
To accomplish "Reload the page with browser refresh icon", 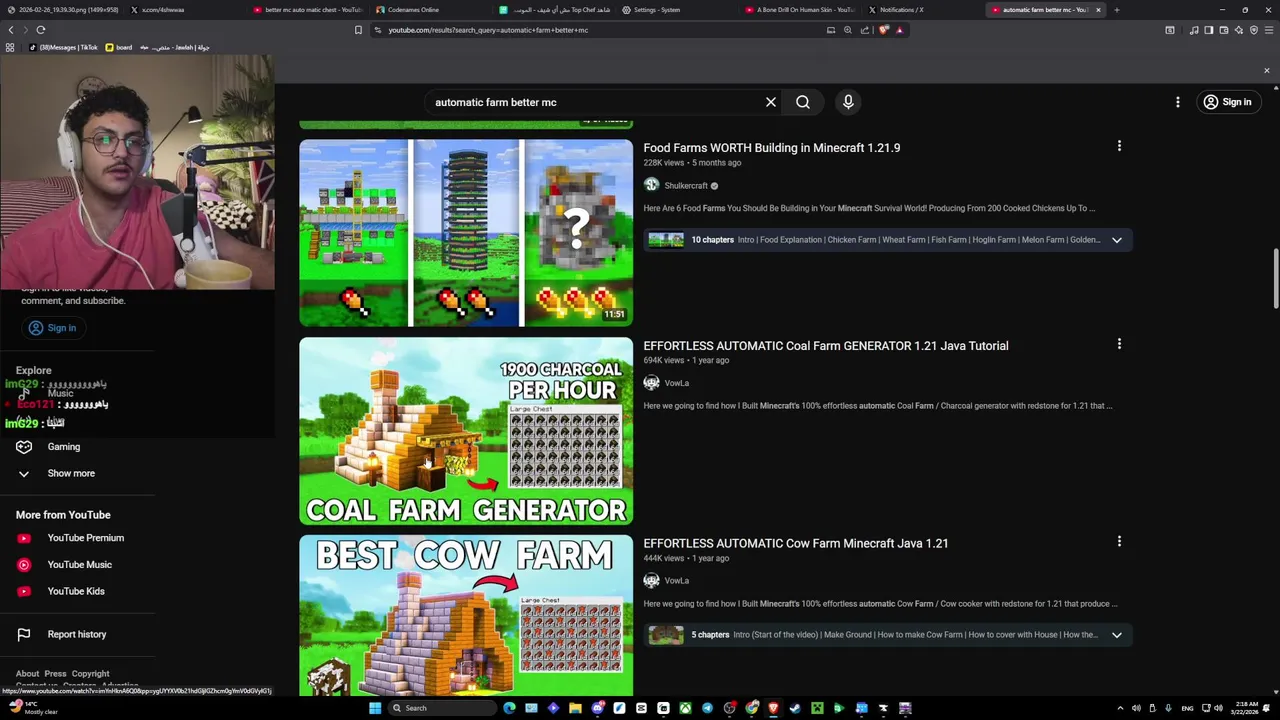I will [41, 30].
